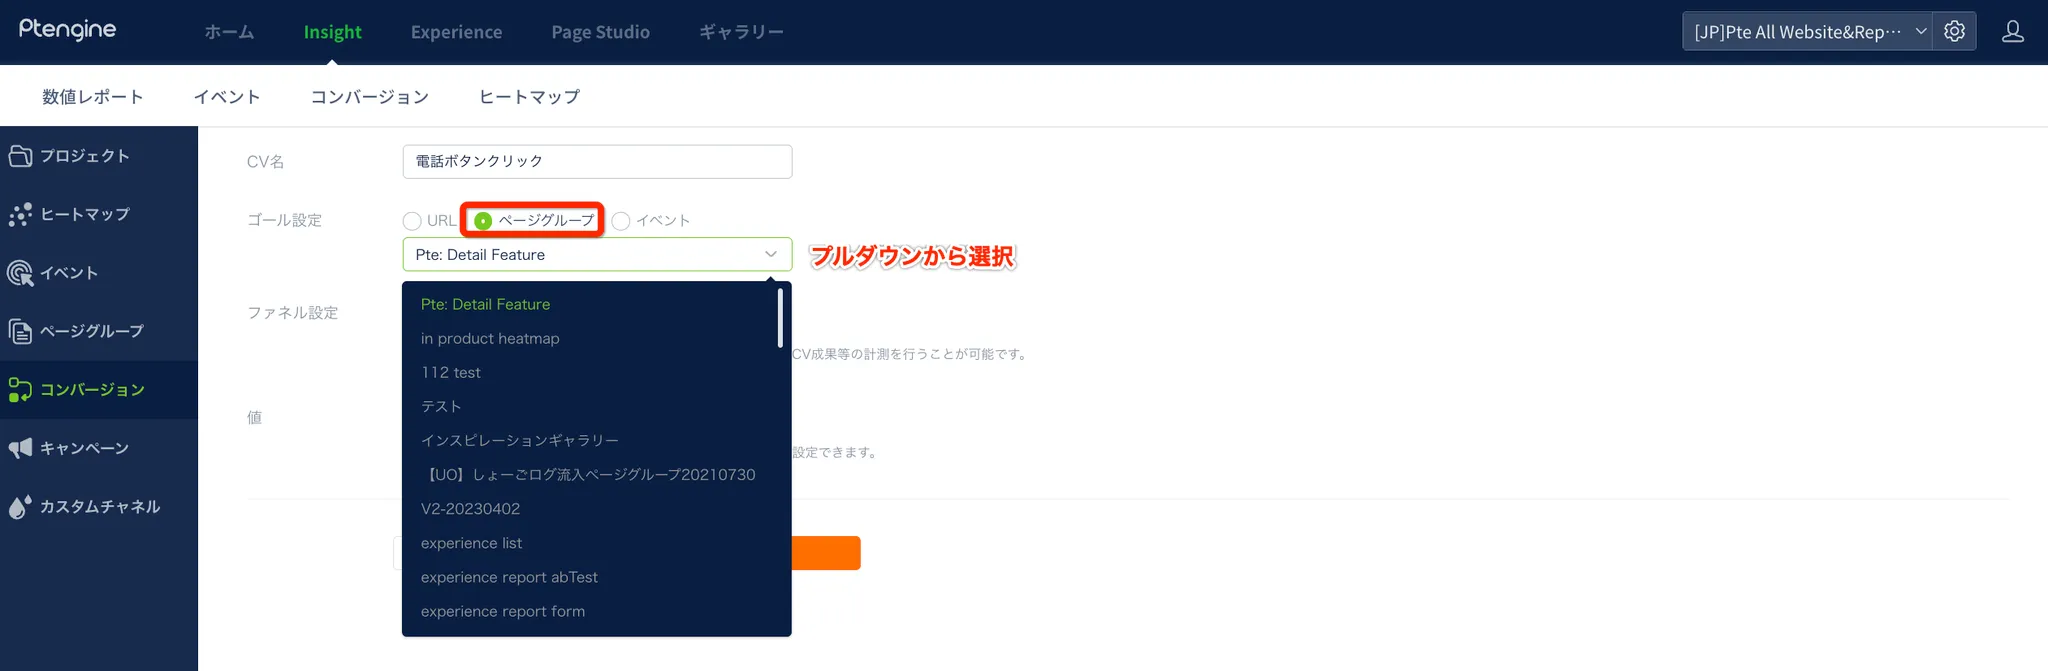Viewport: 2048px width, 671px height.
Task: Select the イベント goal radio button
Action: click(621, 221)
